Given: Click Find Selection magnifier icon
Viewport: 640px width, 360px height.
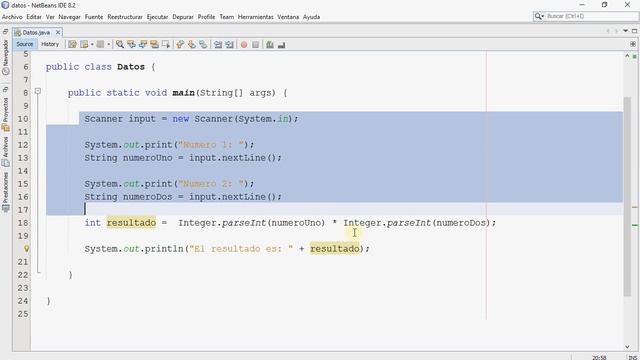Looking at the screenshot, I should (120, 44).
